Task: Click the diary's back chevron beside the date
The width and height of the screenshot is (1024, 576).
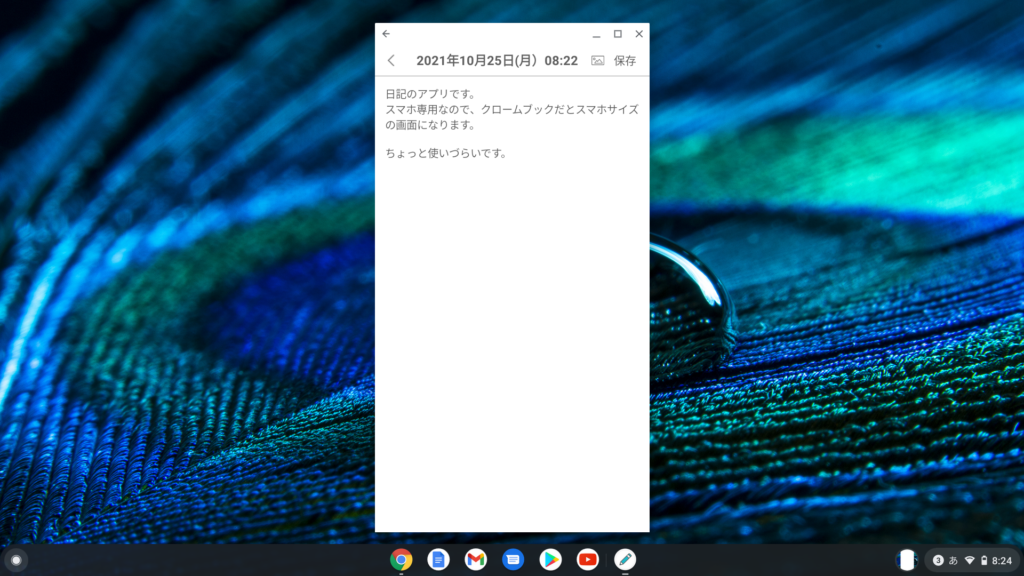Action: point(391,61)
